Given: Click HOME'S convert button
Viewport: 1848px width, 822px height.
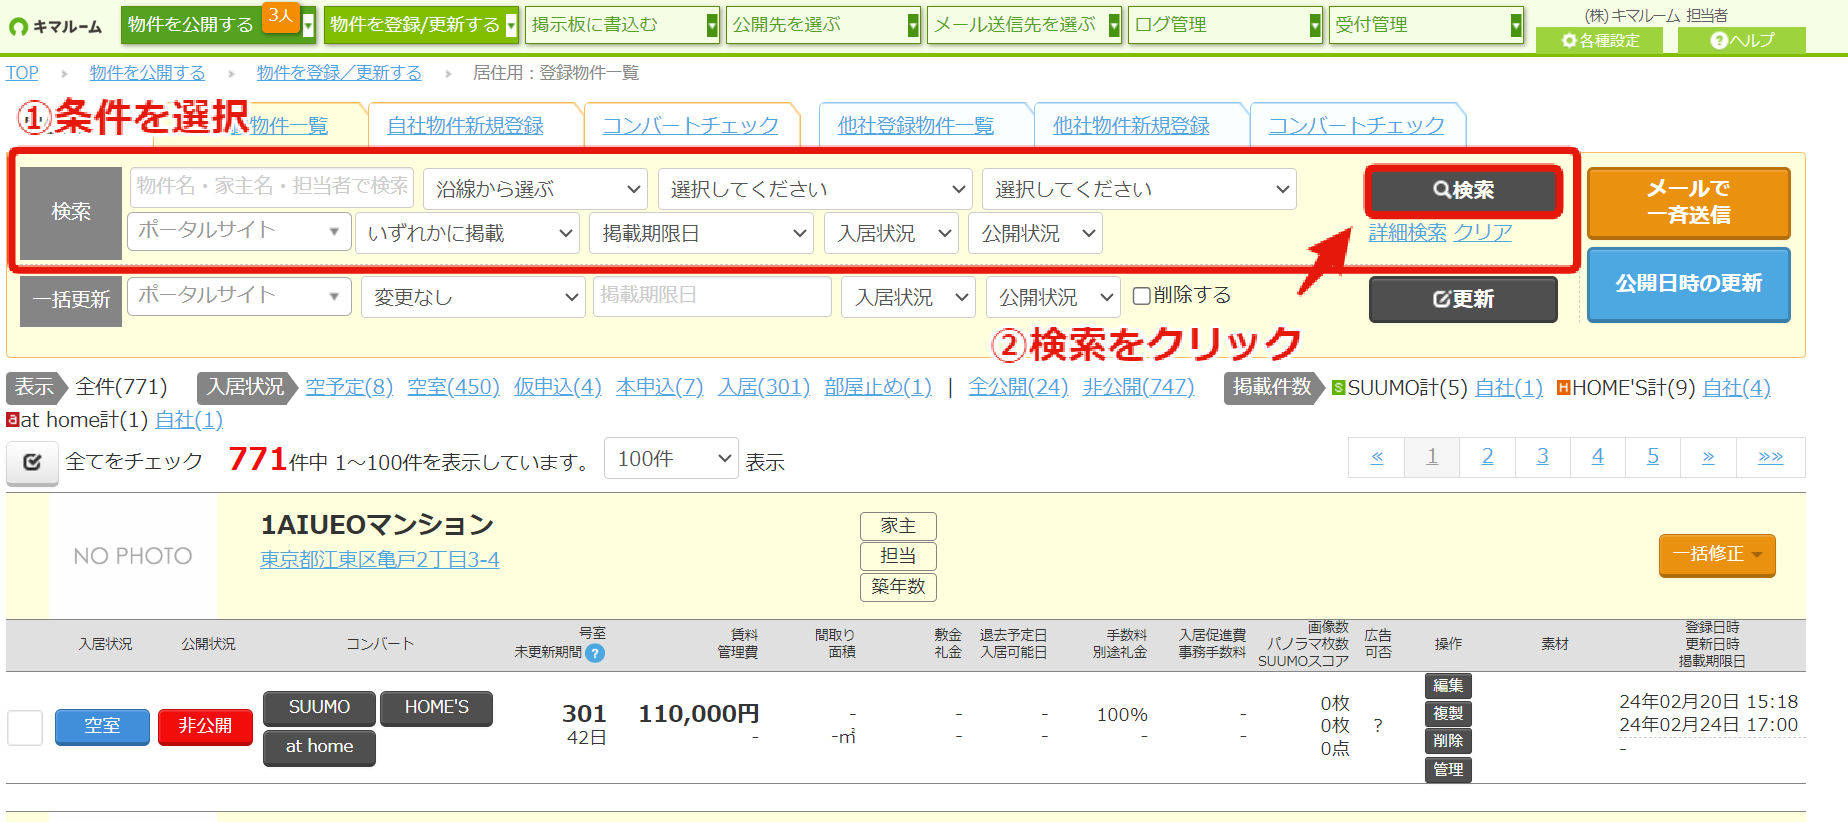Looking at the screenshot, I should [436, 708].
